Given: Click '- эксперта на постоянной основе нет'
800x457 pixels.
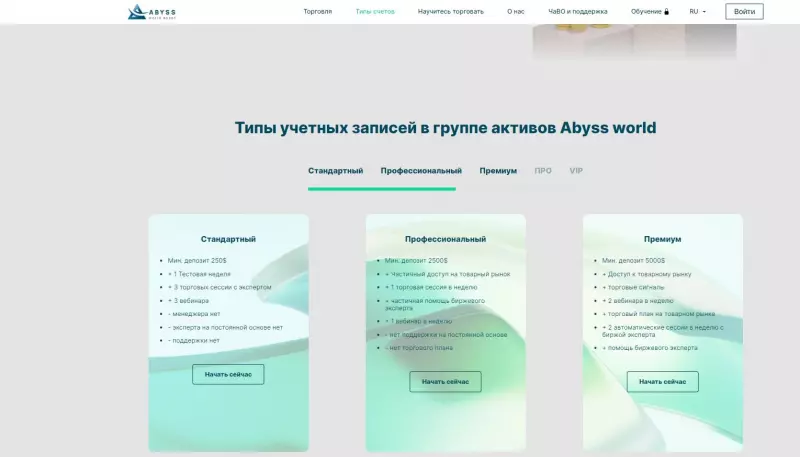Looking at the screenshot, I should [225, 327].
